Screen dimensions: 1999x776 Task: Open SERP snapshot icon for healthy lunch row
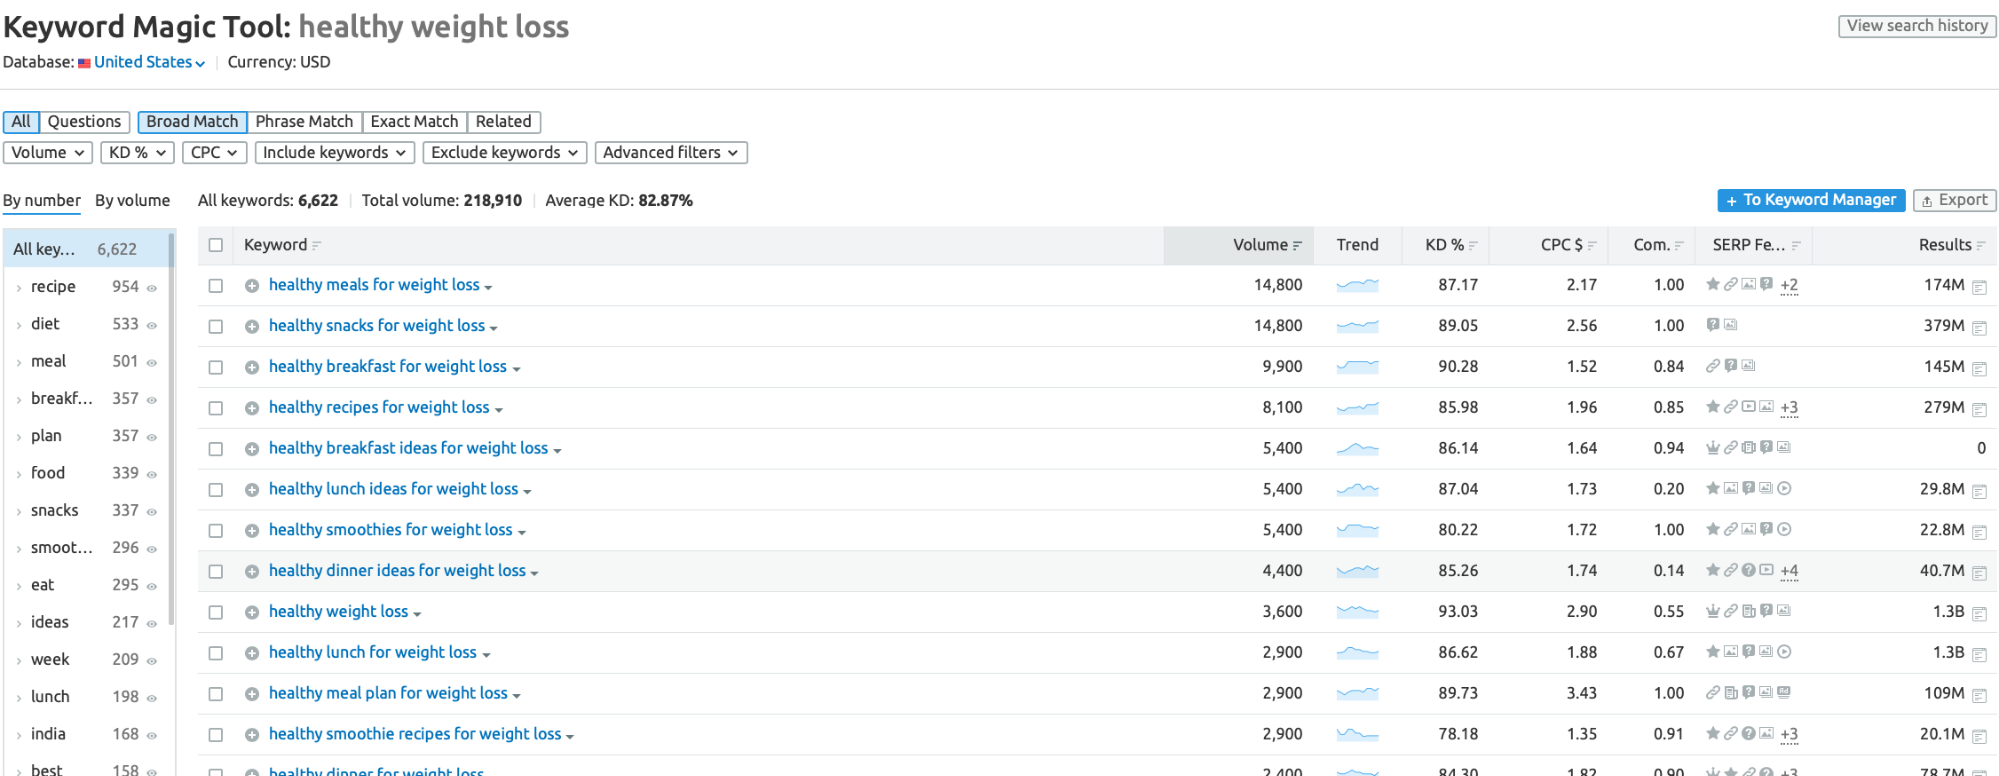1979,654
